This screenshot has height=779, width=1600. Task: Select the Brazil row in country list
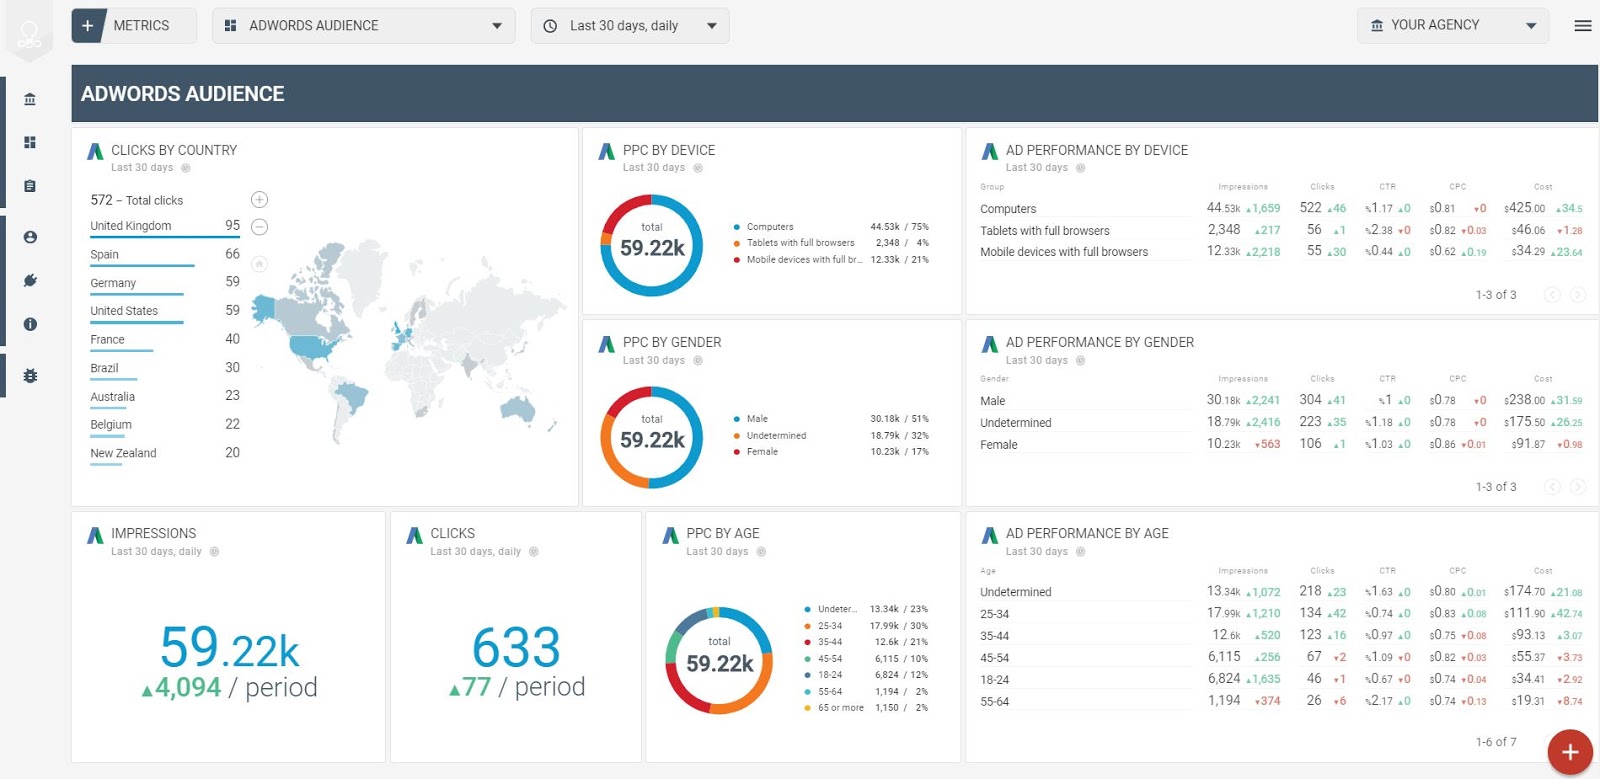tap(165, 368)
